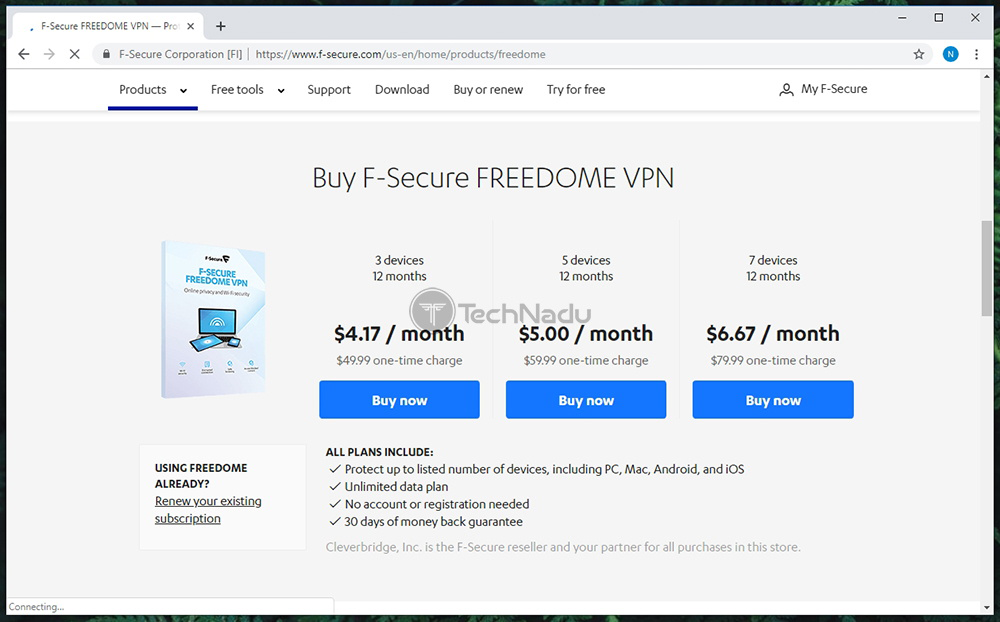Buy now the 3 devices plan

pos(399,400)
